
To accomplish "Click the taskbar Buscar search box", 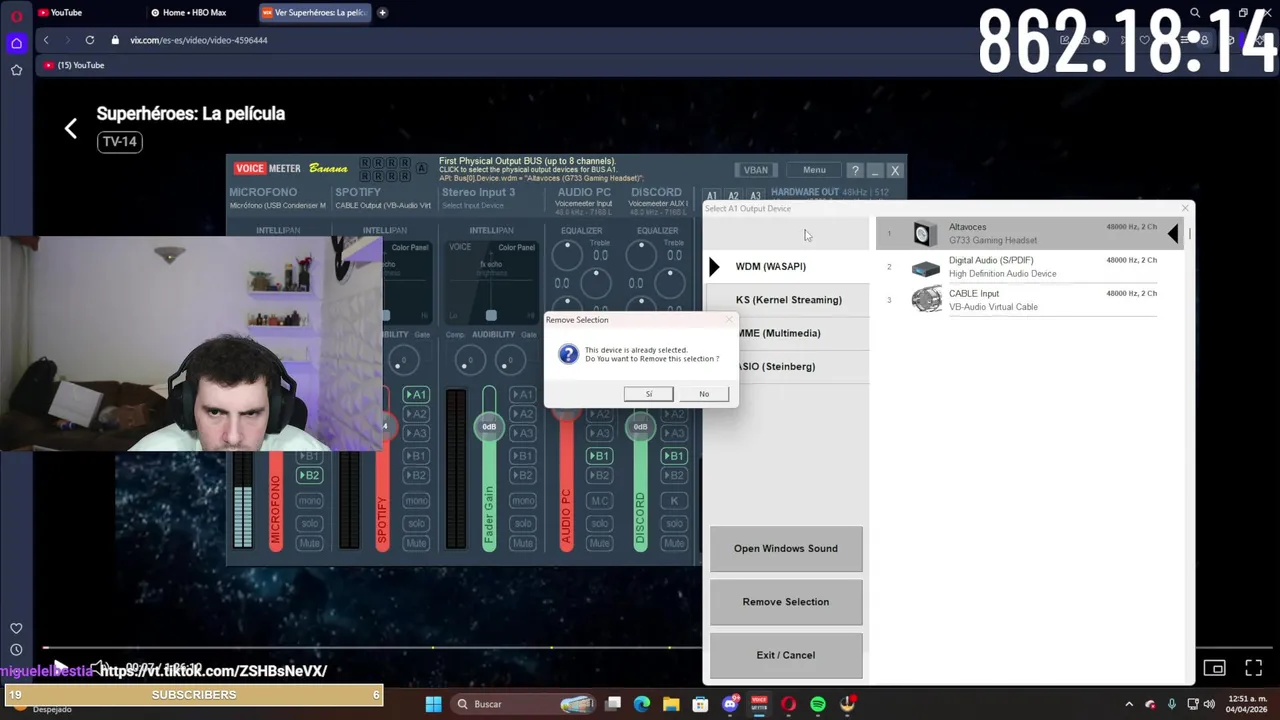I will point(525,704).
